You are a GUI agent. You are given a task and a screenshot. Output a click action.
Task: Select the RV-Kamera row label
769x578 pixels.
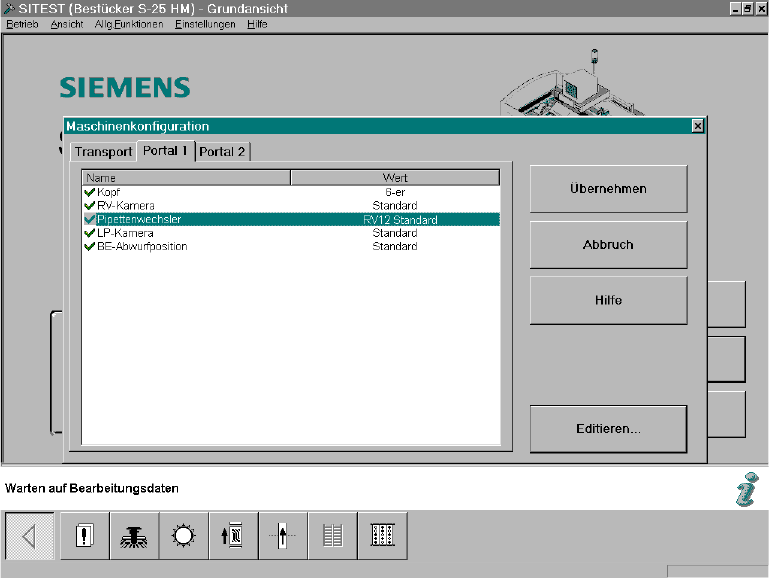pyautogui.click(x=126, y=205)
